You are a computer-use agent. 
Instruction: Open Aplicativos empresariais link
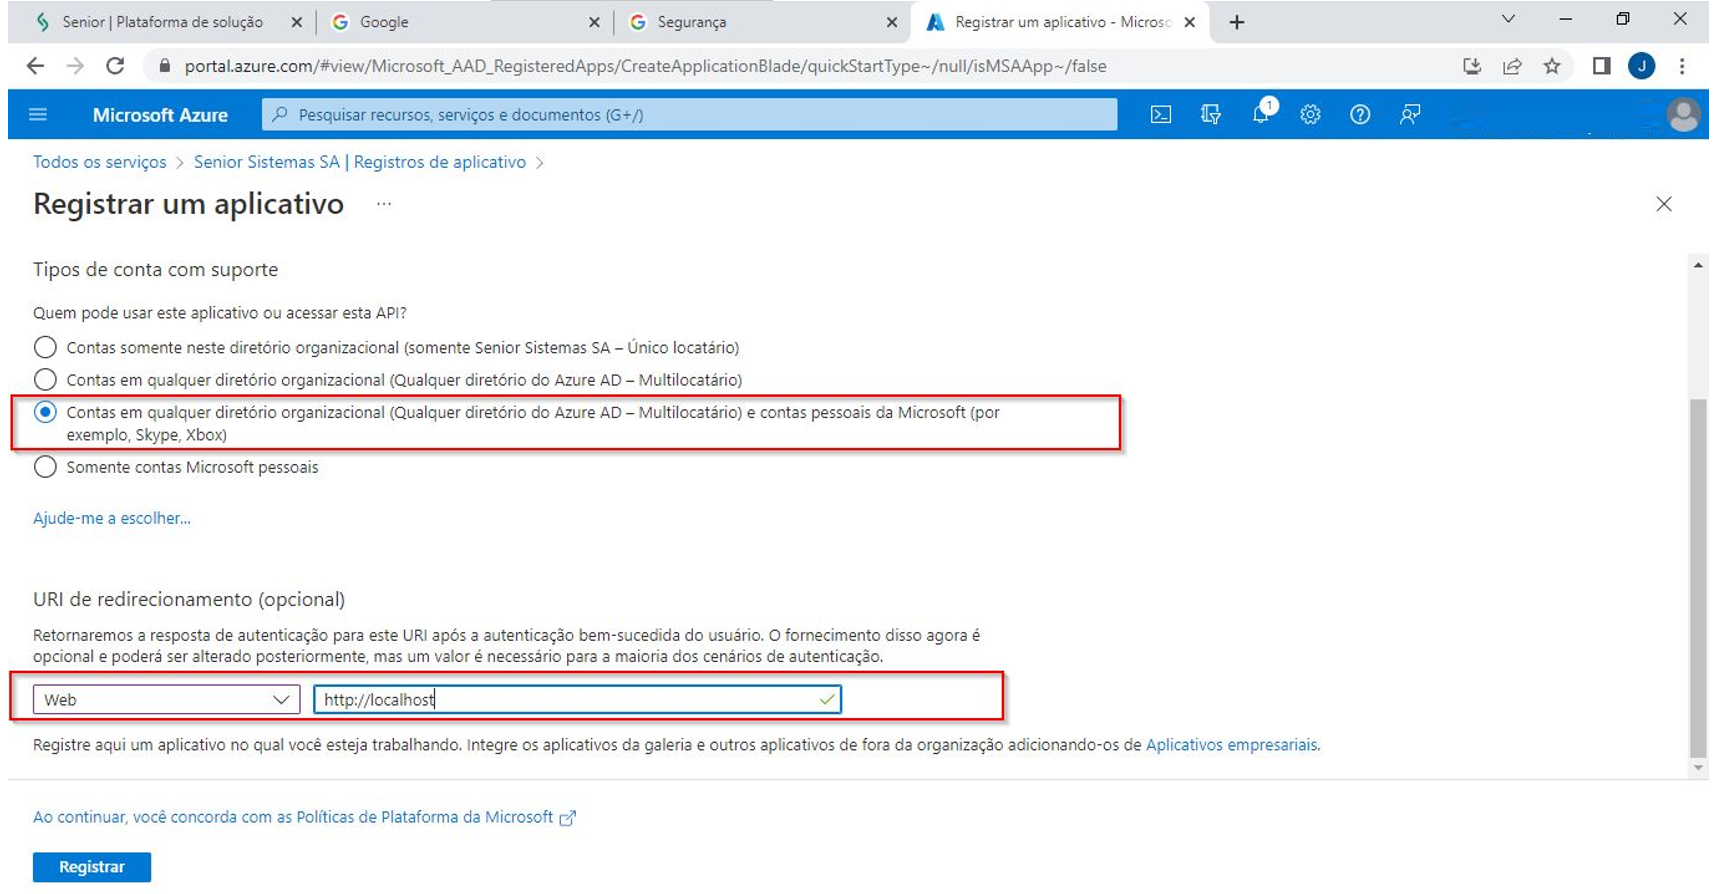click(x=1231, y=745)
